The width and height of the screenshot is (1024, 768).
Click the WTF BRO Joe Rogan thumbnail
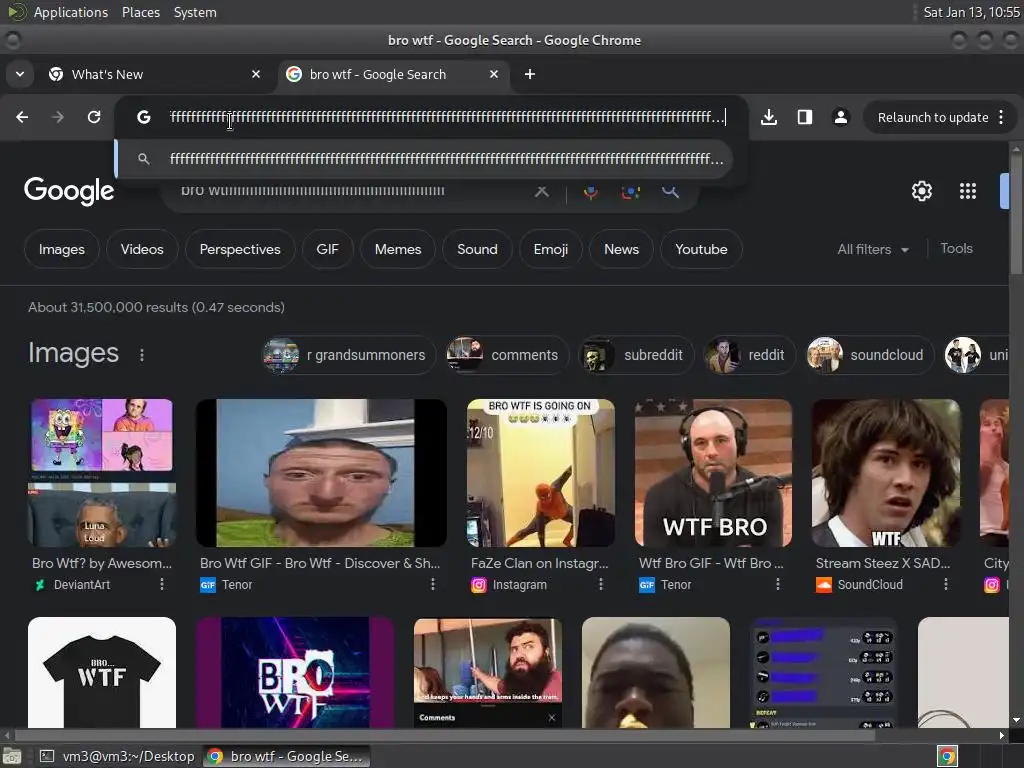click(713, 473)
